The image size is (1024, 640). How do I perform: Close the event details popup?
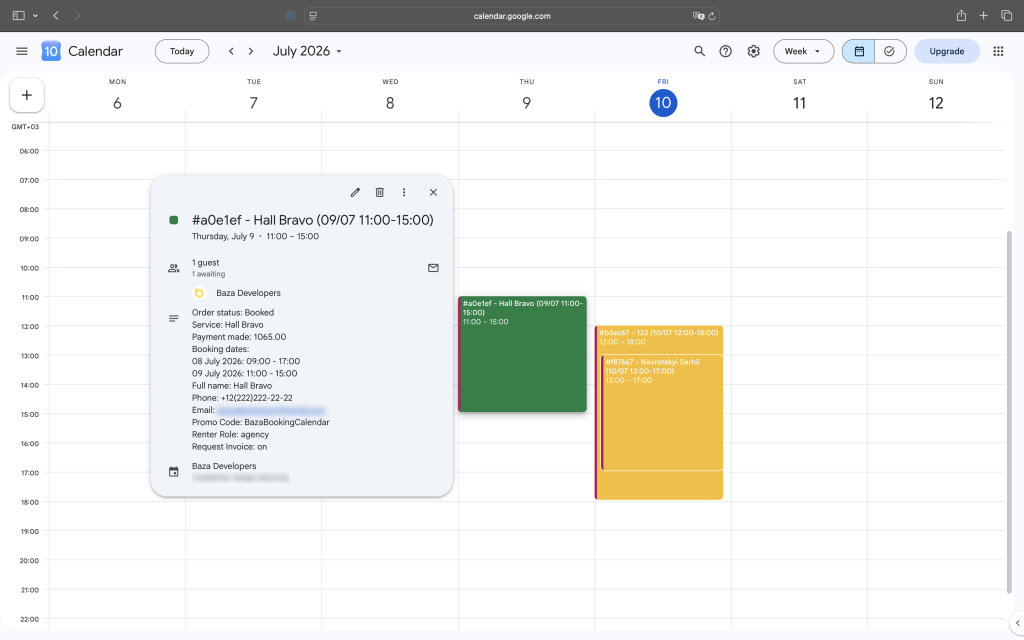[433, 192]
